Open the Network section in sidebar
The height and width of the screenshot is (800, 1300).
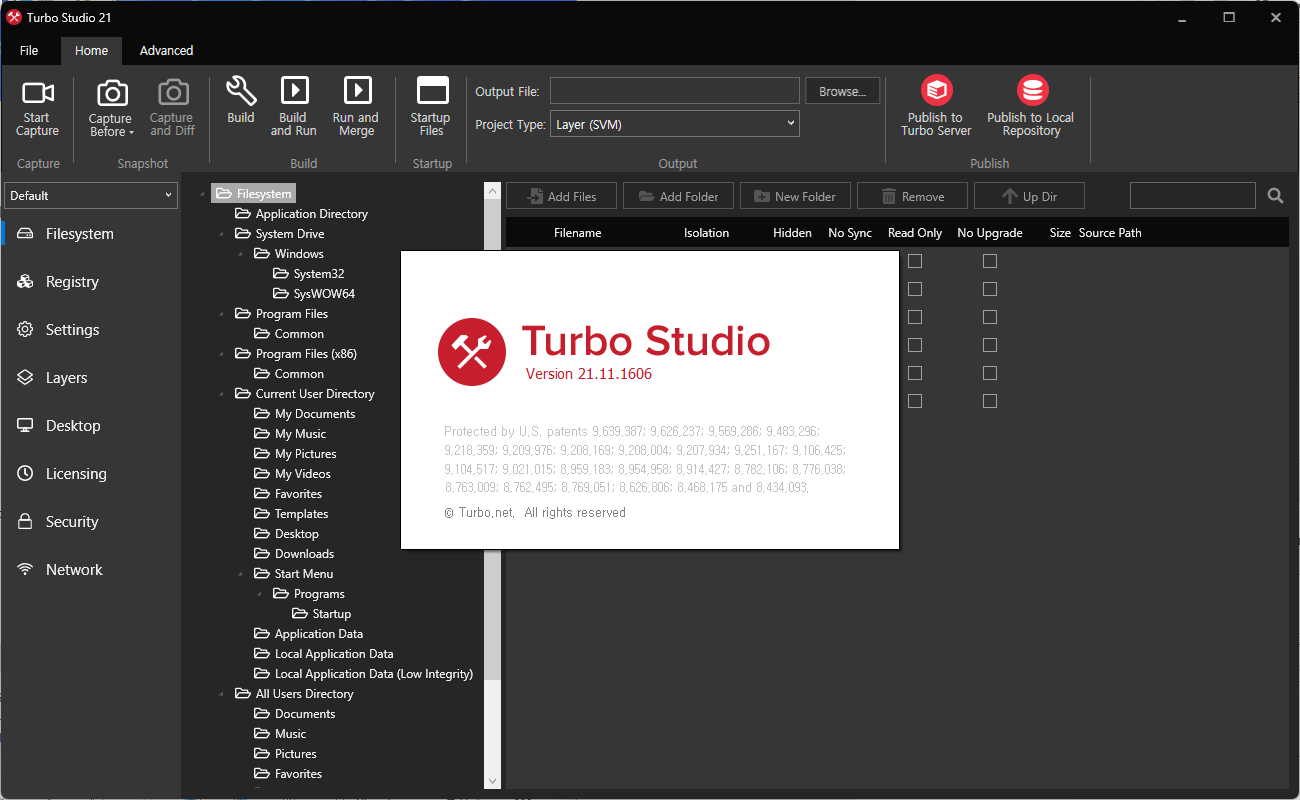click(x=90, y=570)
